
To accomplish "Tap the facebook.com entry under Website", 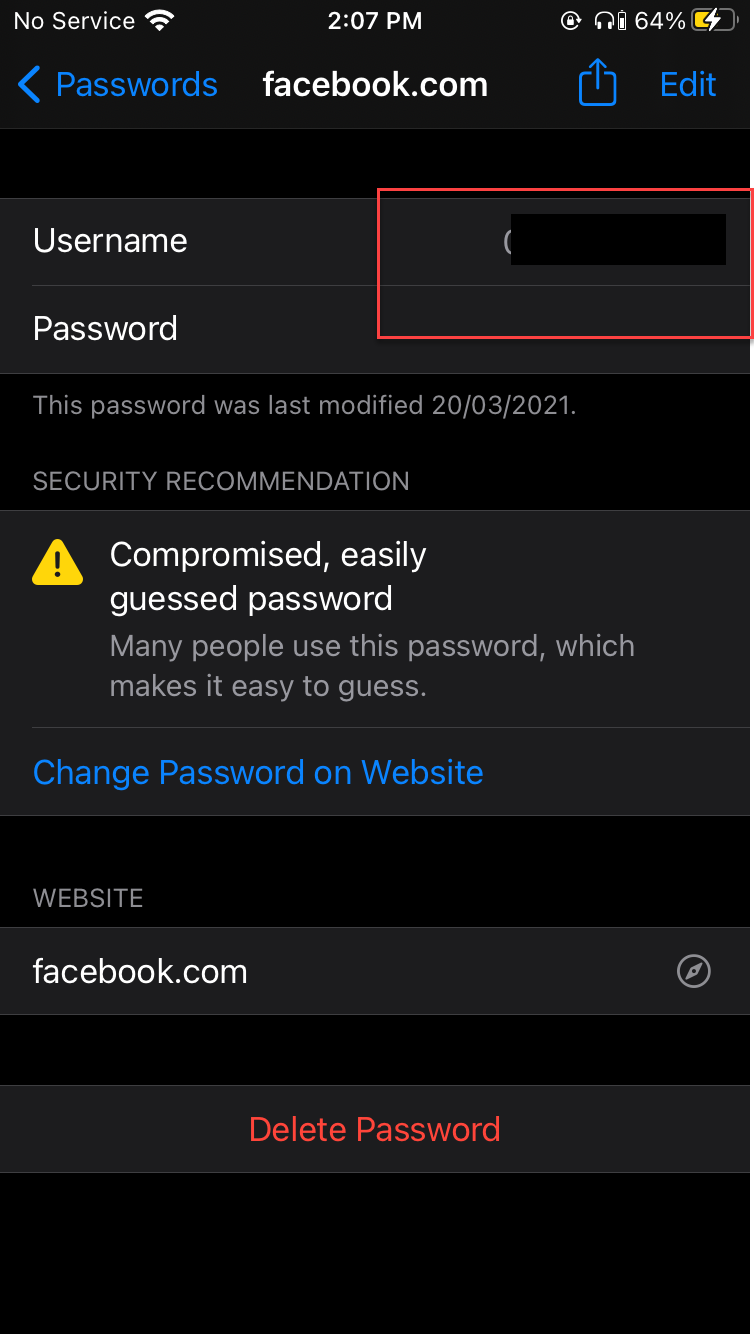I will 140,971.
